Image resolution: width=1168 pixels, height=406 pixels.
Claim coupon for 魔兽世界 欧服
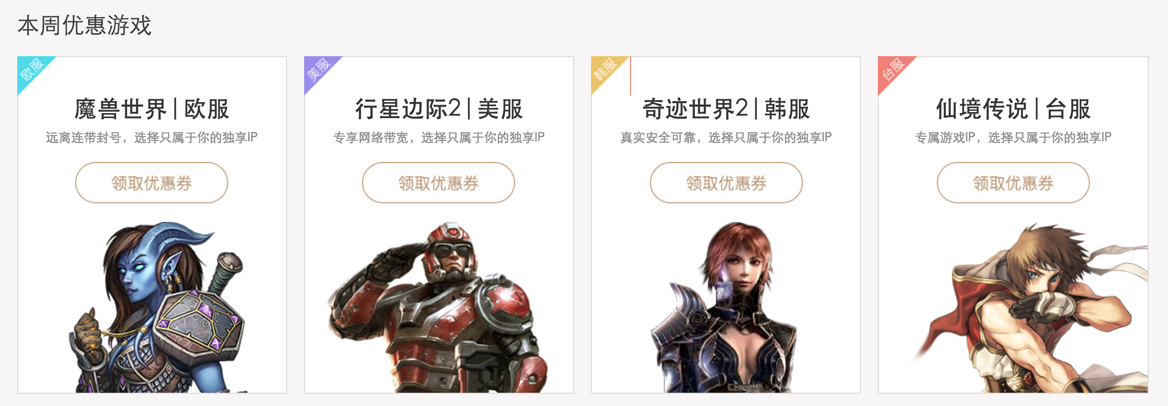point(151,183)
